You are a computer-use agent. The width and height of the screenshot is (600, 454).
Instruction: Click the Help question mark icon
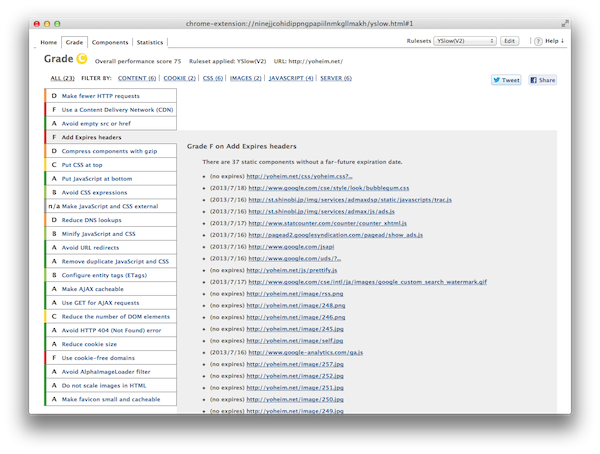pyautogui.click(x=538, y=41)
